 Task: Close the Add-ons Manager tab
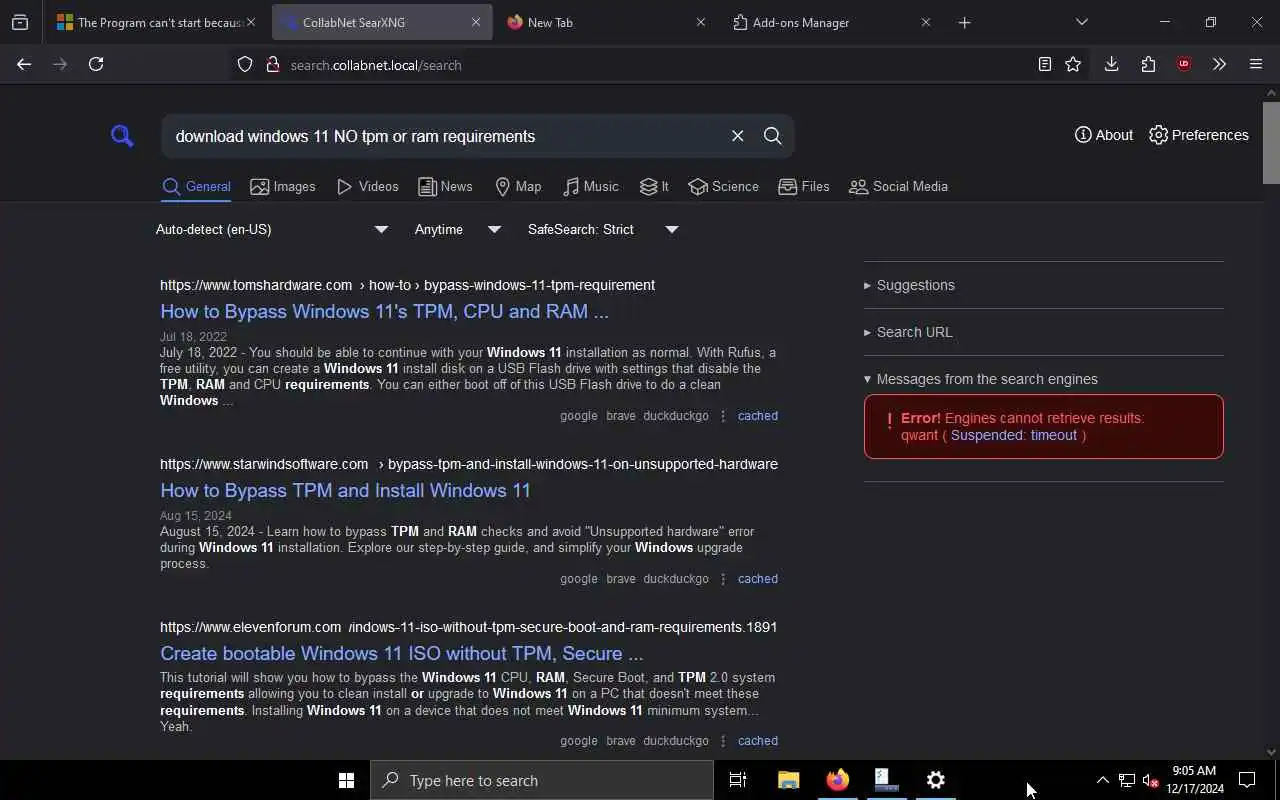925,22
